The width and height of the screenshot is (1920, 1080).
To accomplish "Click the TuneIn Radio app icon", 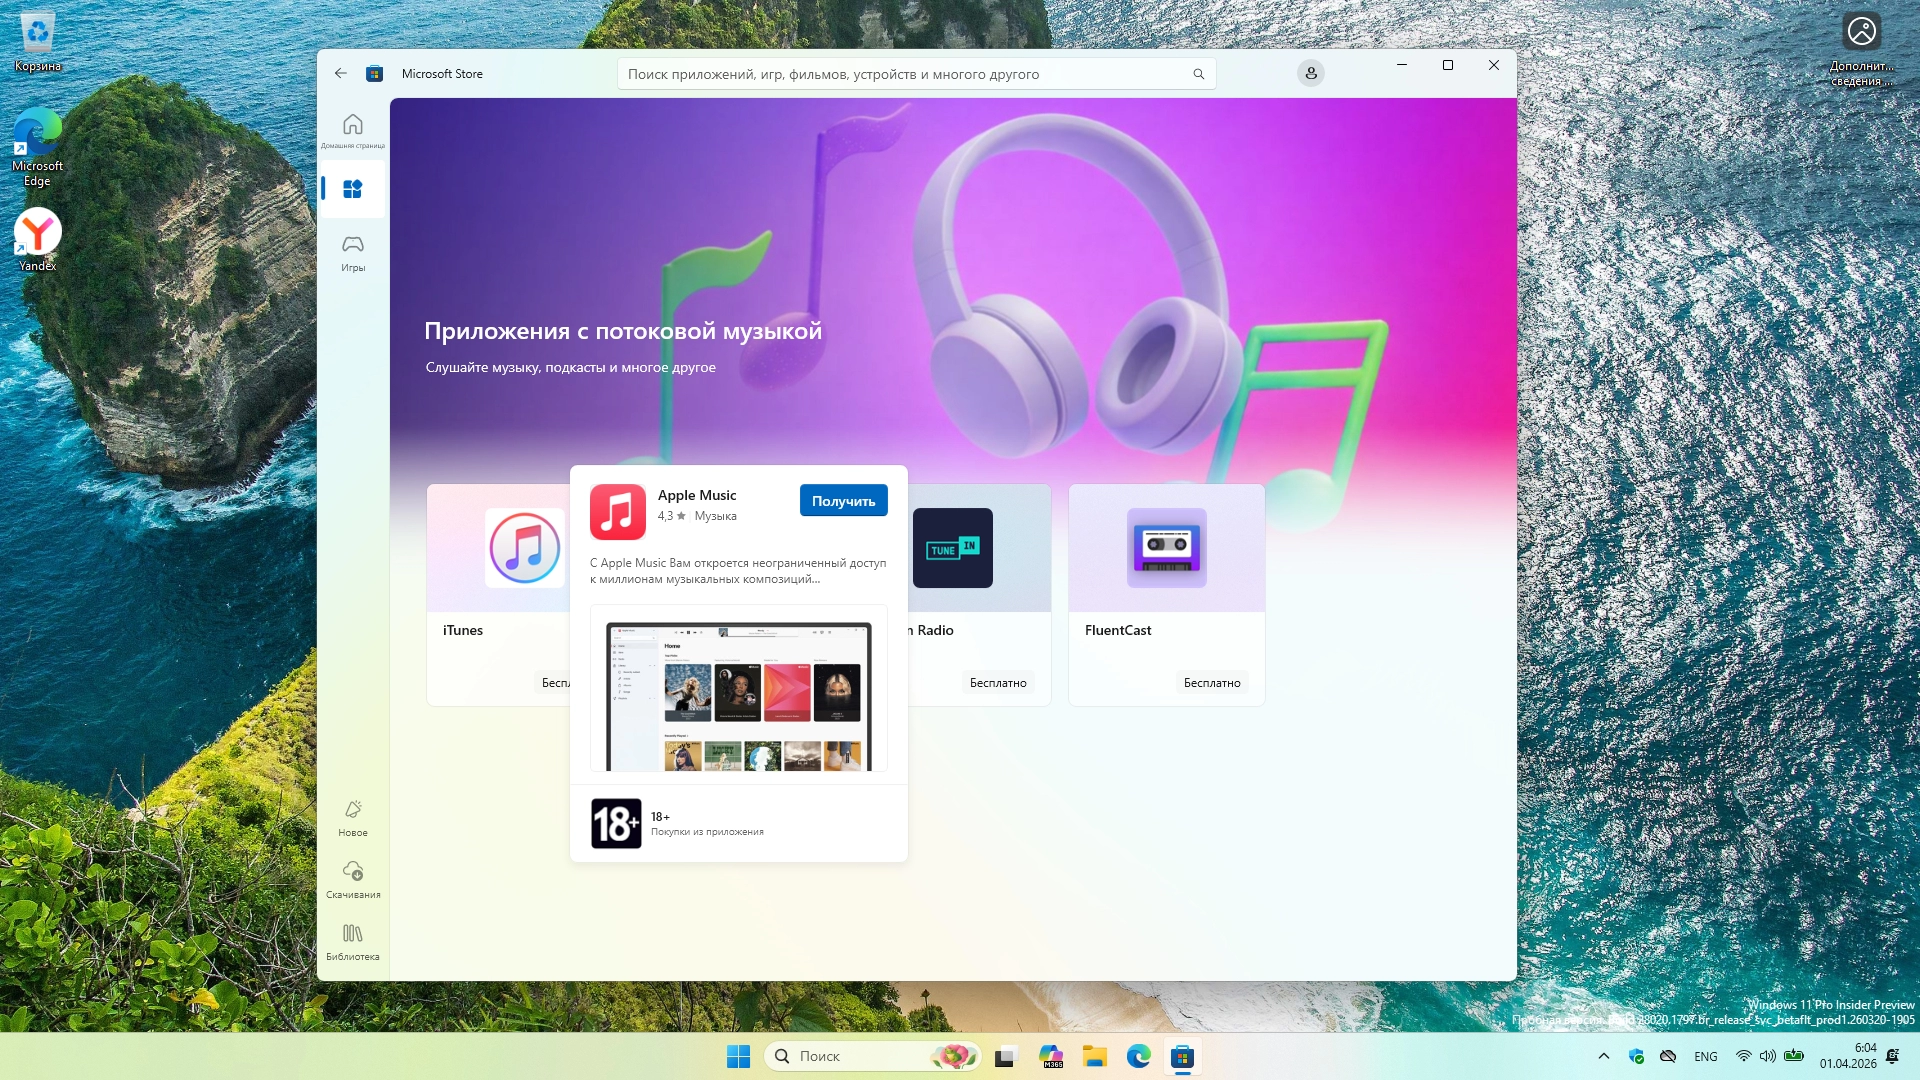I will point(952,548).
